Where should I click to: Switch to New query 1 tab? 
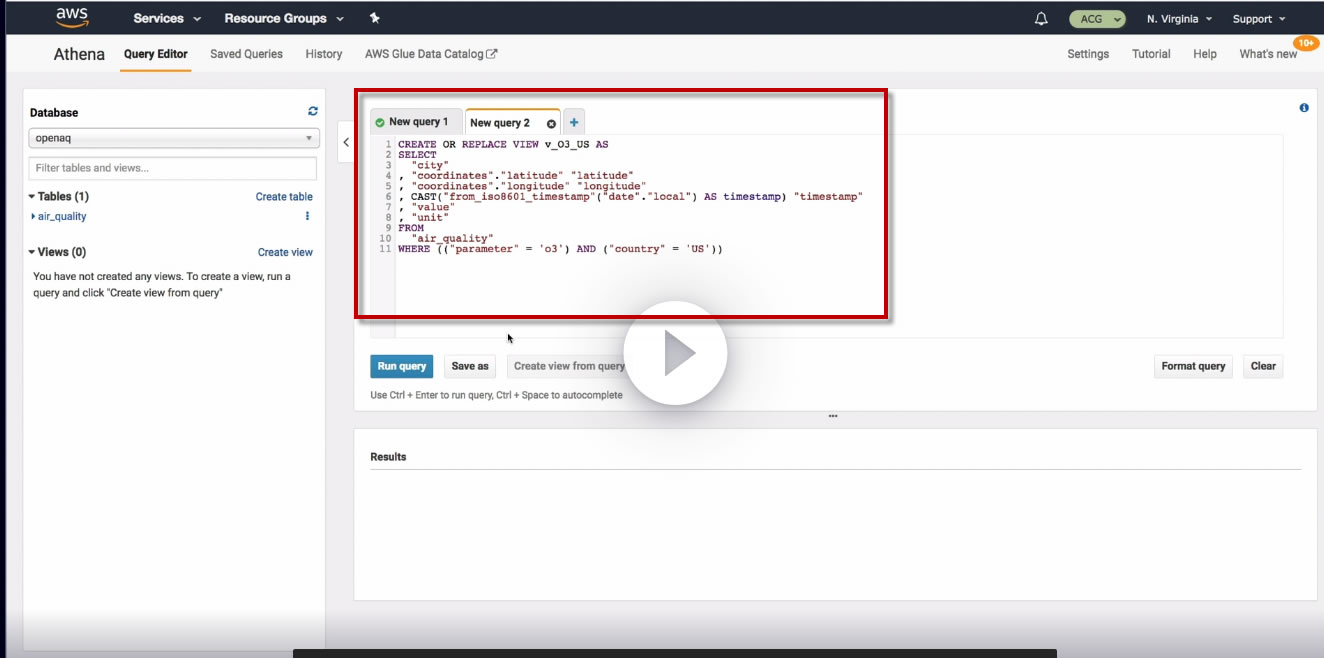point(416,122)
